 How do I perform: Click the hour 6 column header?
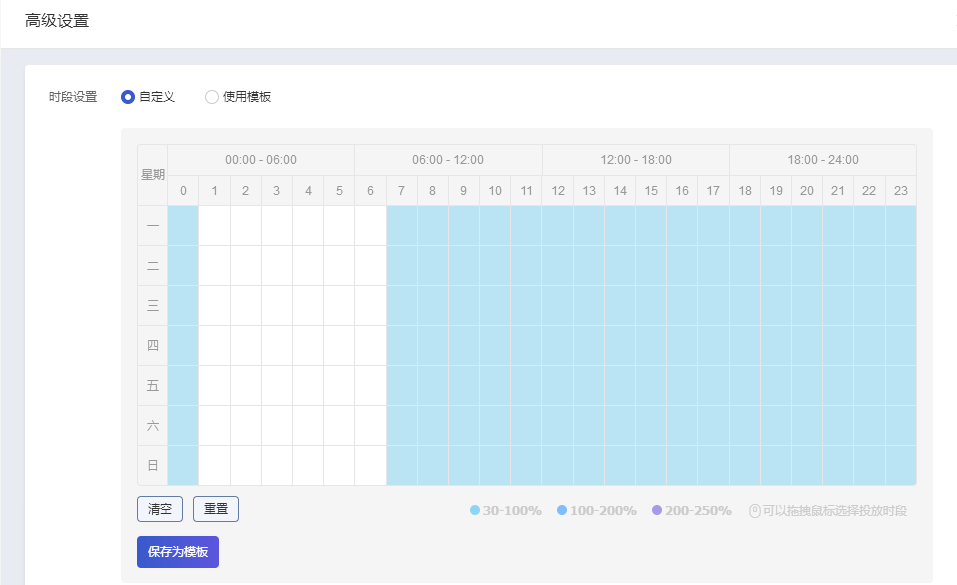click(370, 191)
